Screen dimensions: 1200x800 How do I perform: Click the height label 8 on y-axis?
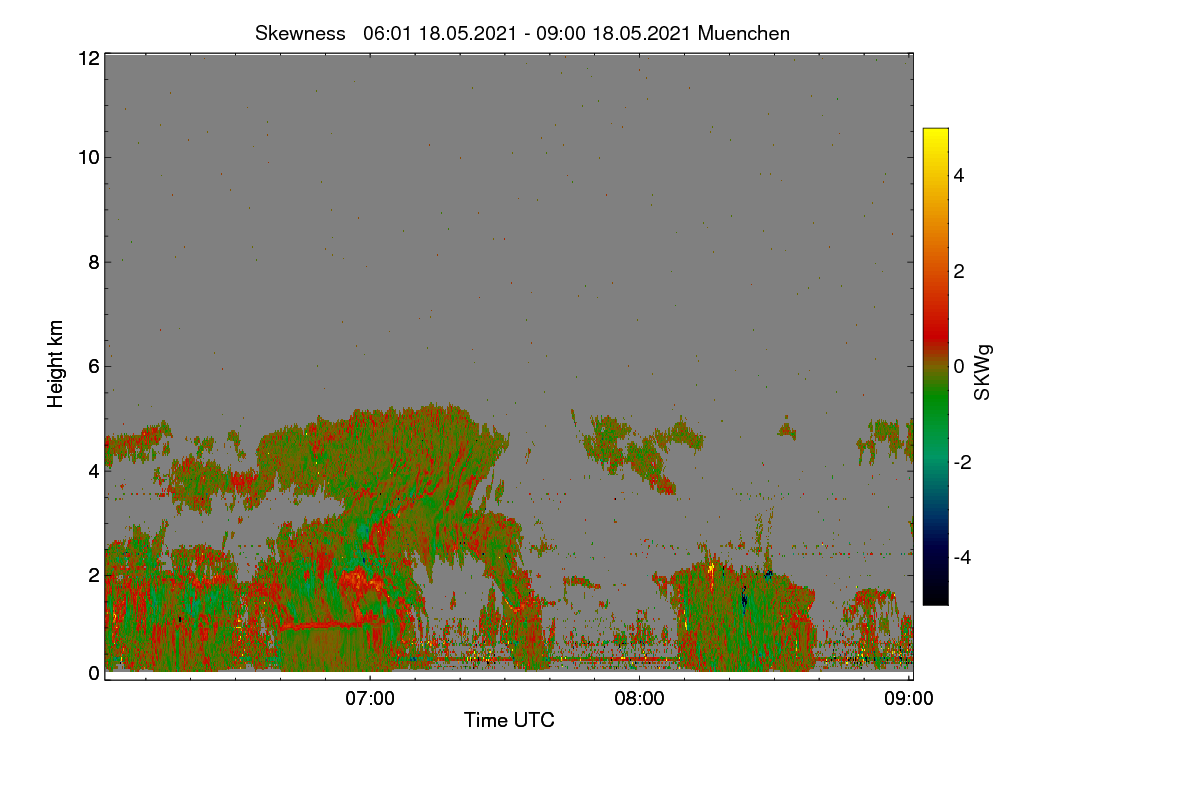point(92,262)
